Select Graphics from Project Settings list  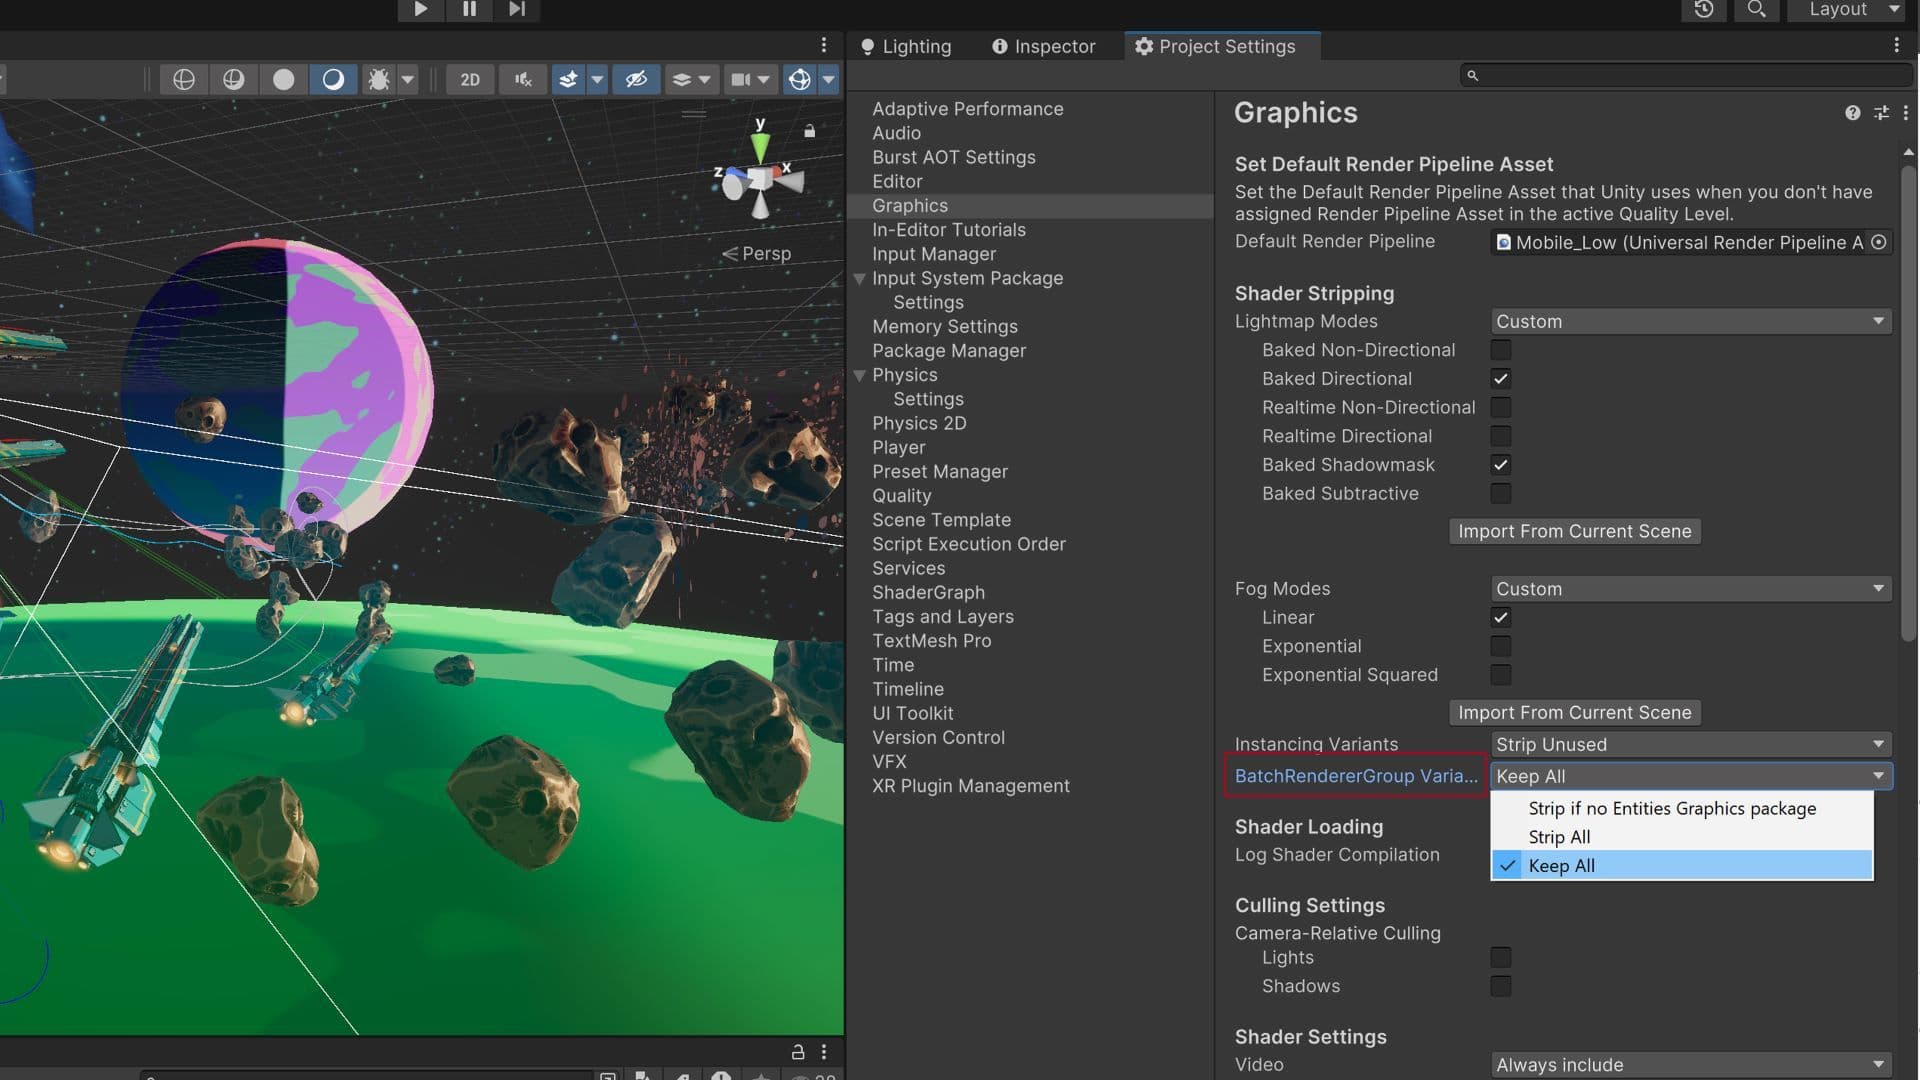911,206
